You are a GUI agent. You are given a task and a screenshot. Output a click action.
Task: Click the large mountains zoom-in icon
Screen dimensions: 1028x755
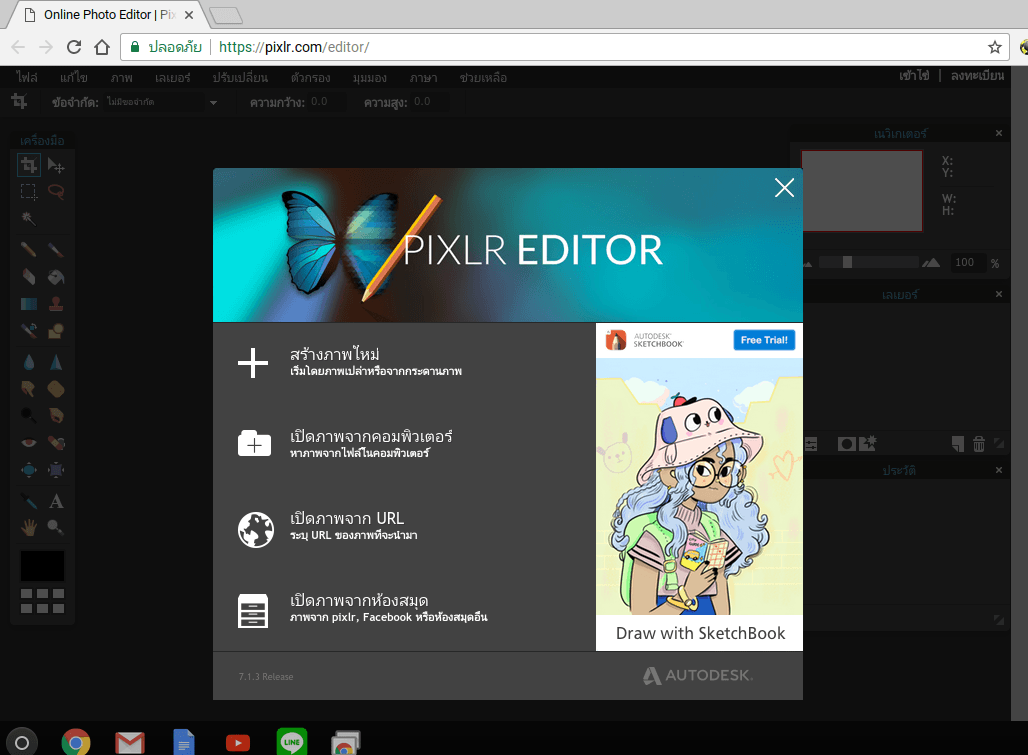point(931,263)
